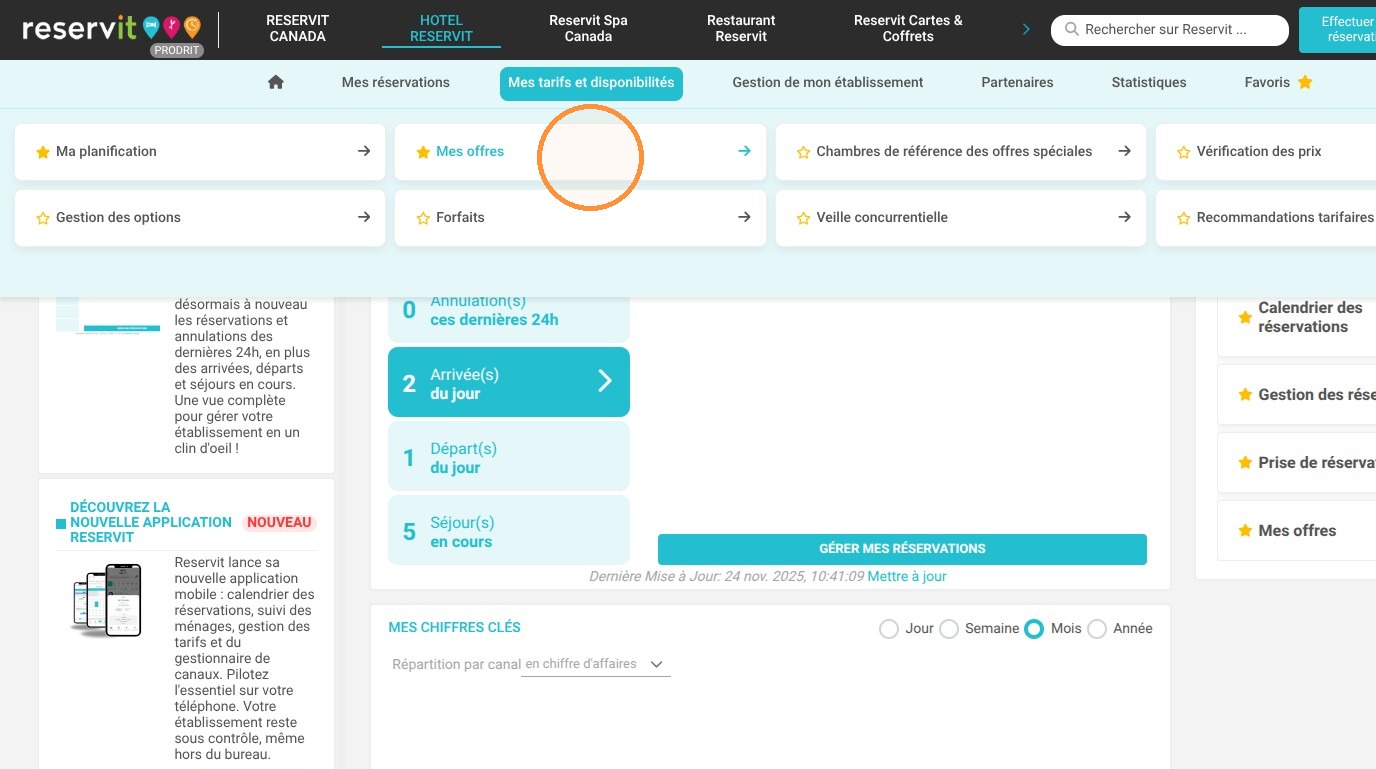Select the Semaine radio button

(949, 629)
